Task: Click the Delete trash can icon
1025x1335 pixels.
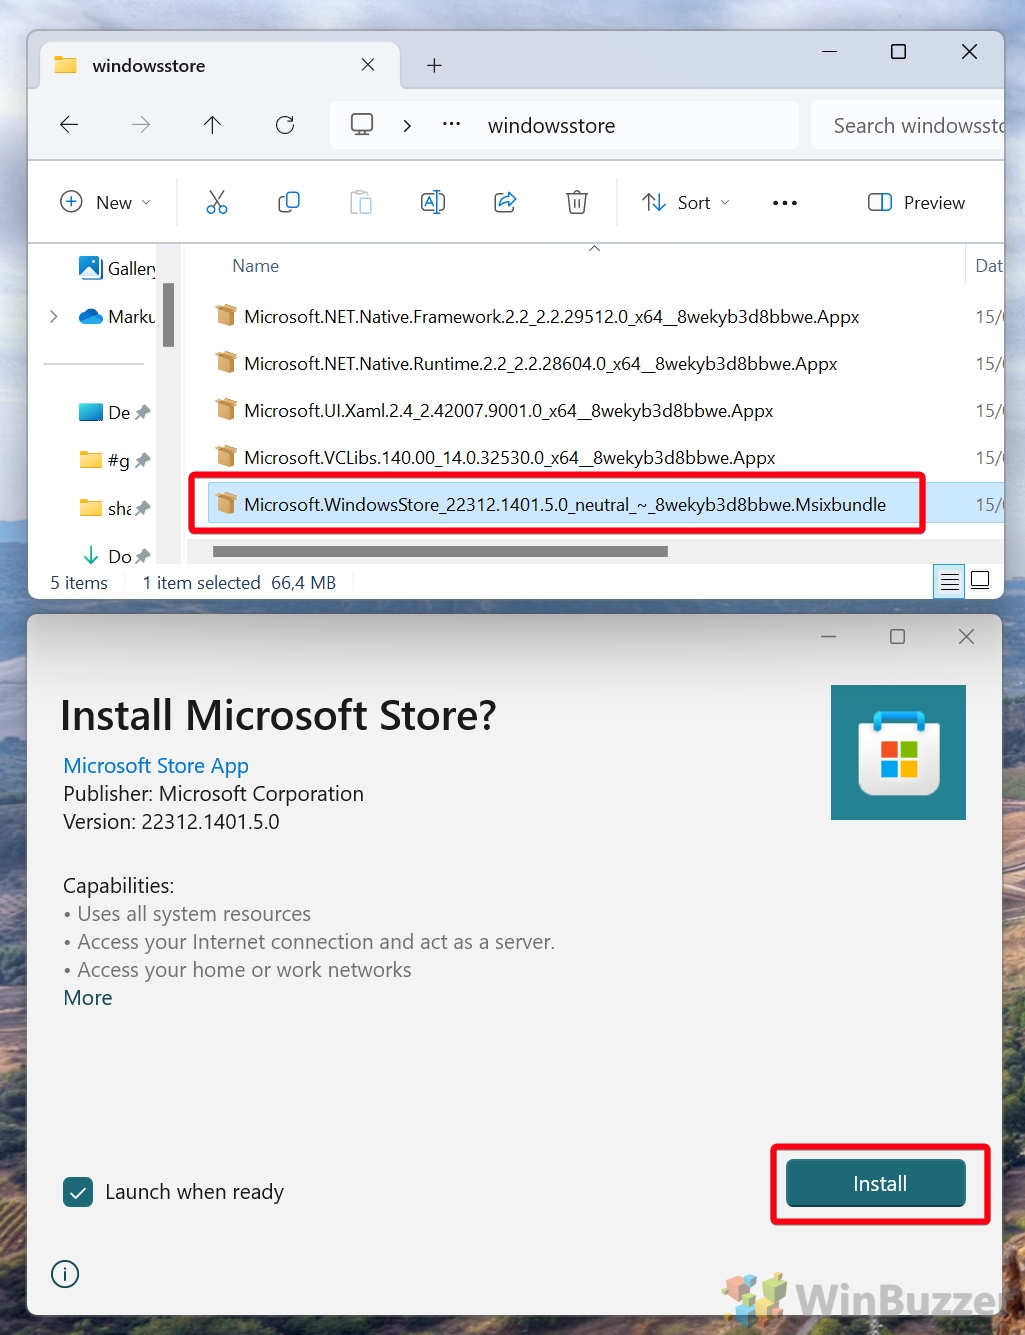Action: pos(577,203)
